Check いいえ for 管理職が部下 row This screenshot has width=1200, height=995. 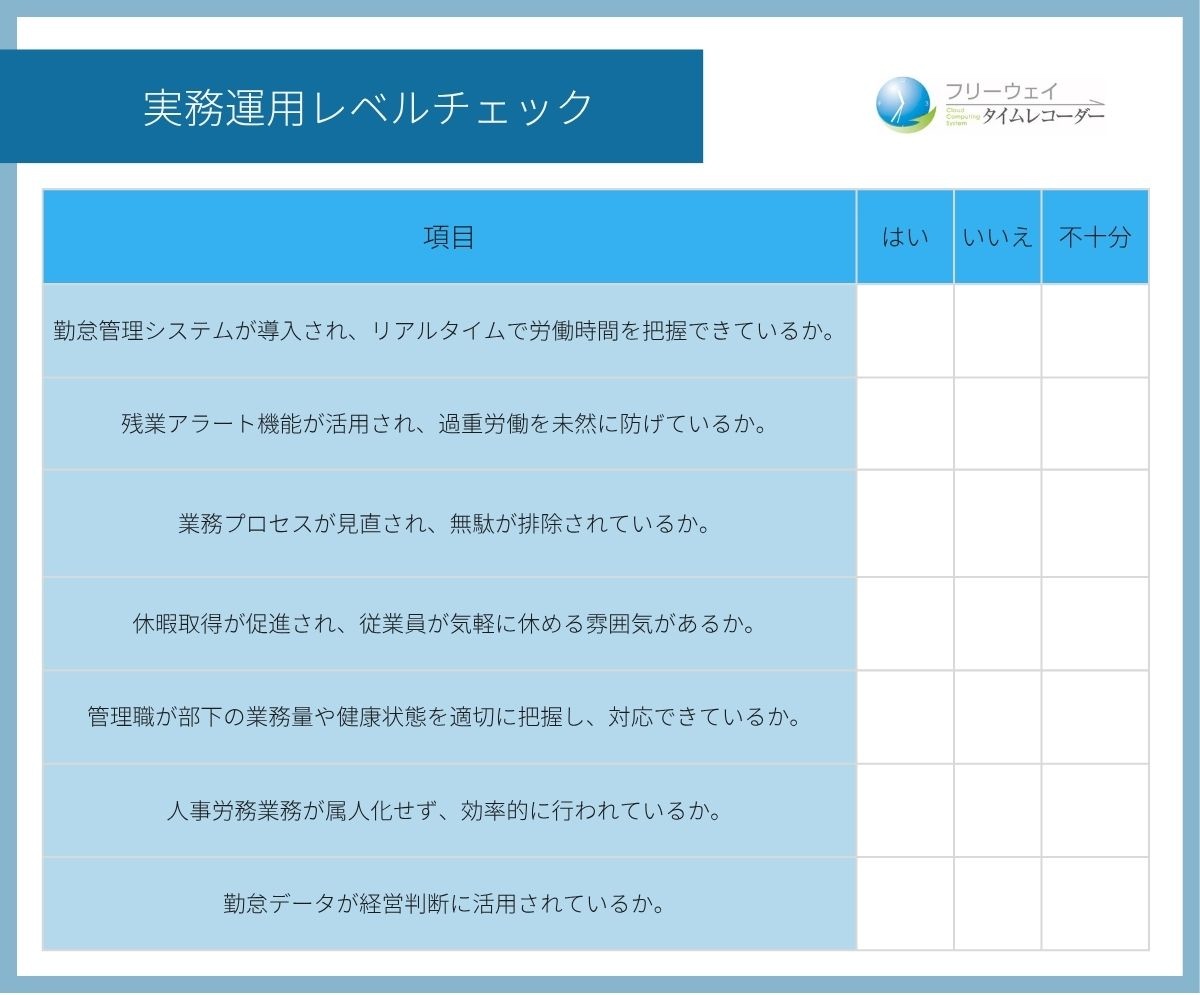pos(997,717)
